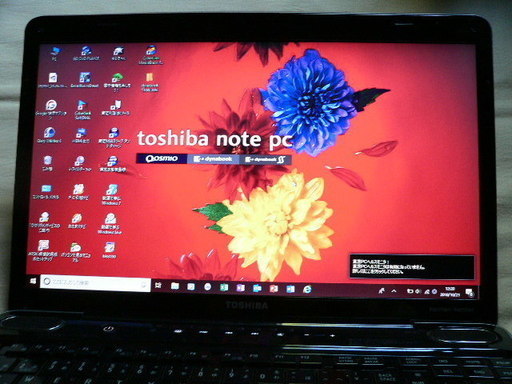The height and width of the screenshot is (384, 512).
Task: Open the green cloud desktop shortcut
Action: point(116,82)
